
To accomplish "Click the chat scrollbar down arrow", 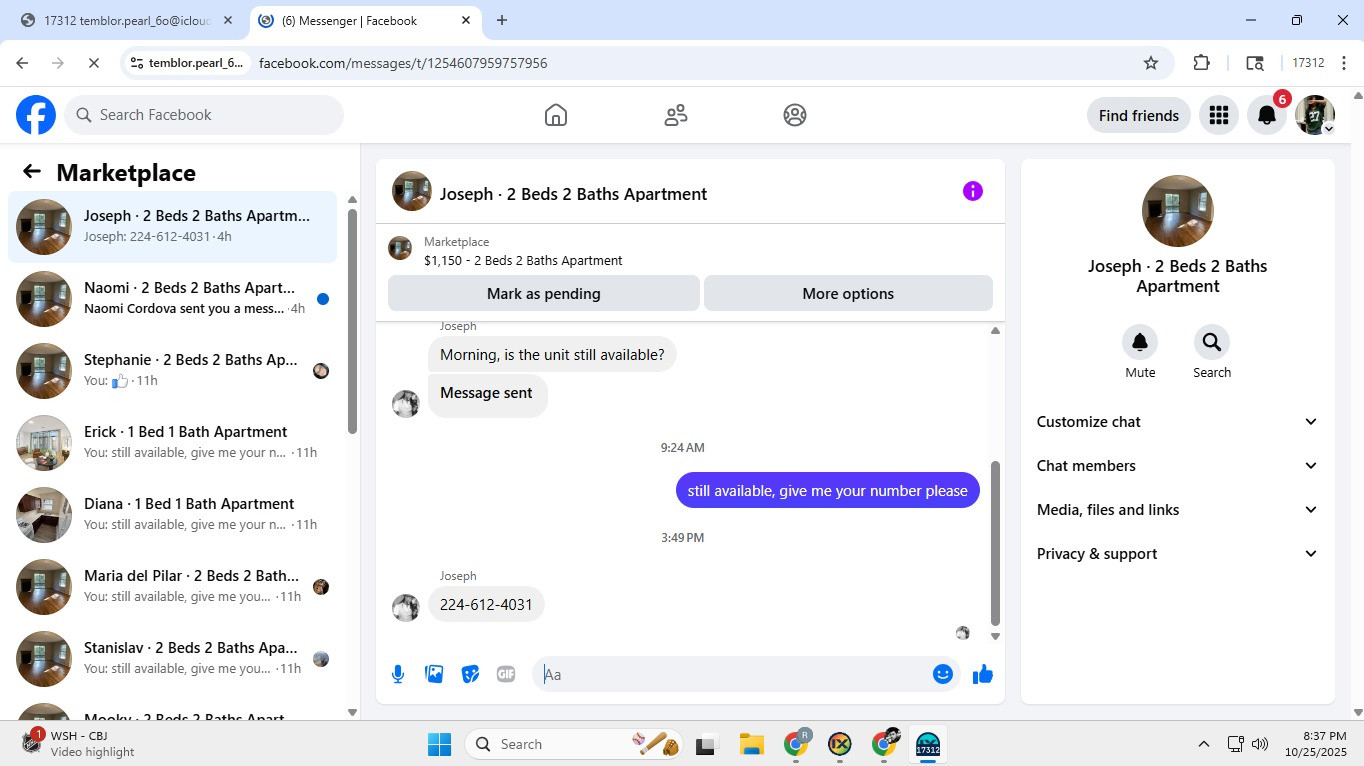I will point(995,636).
